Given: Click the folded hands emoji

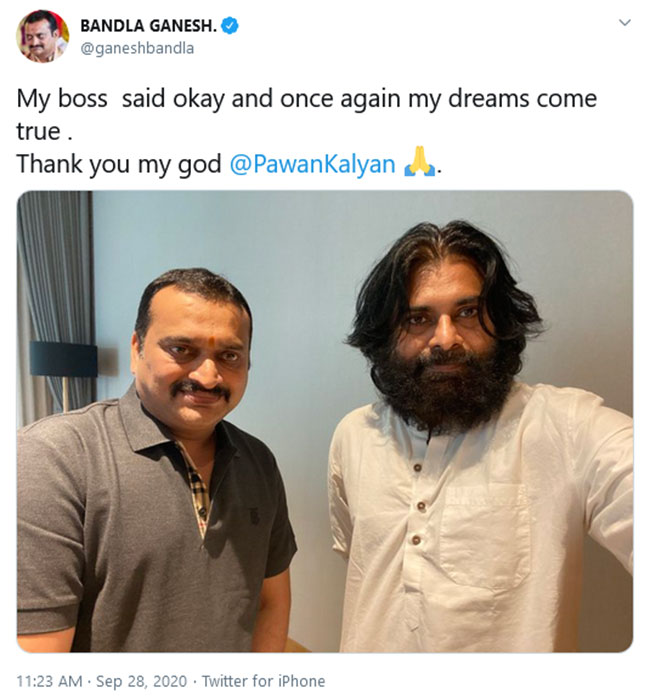Looking at the screenshot, I should [x=419, y=164].
